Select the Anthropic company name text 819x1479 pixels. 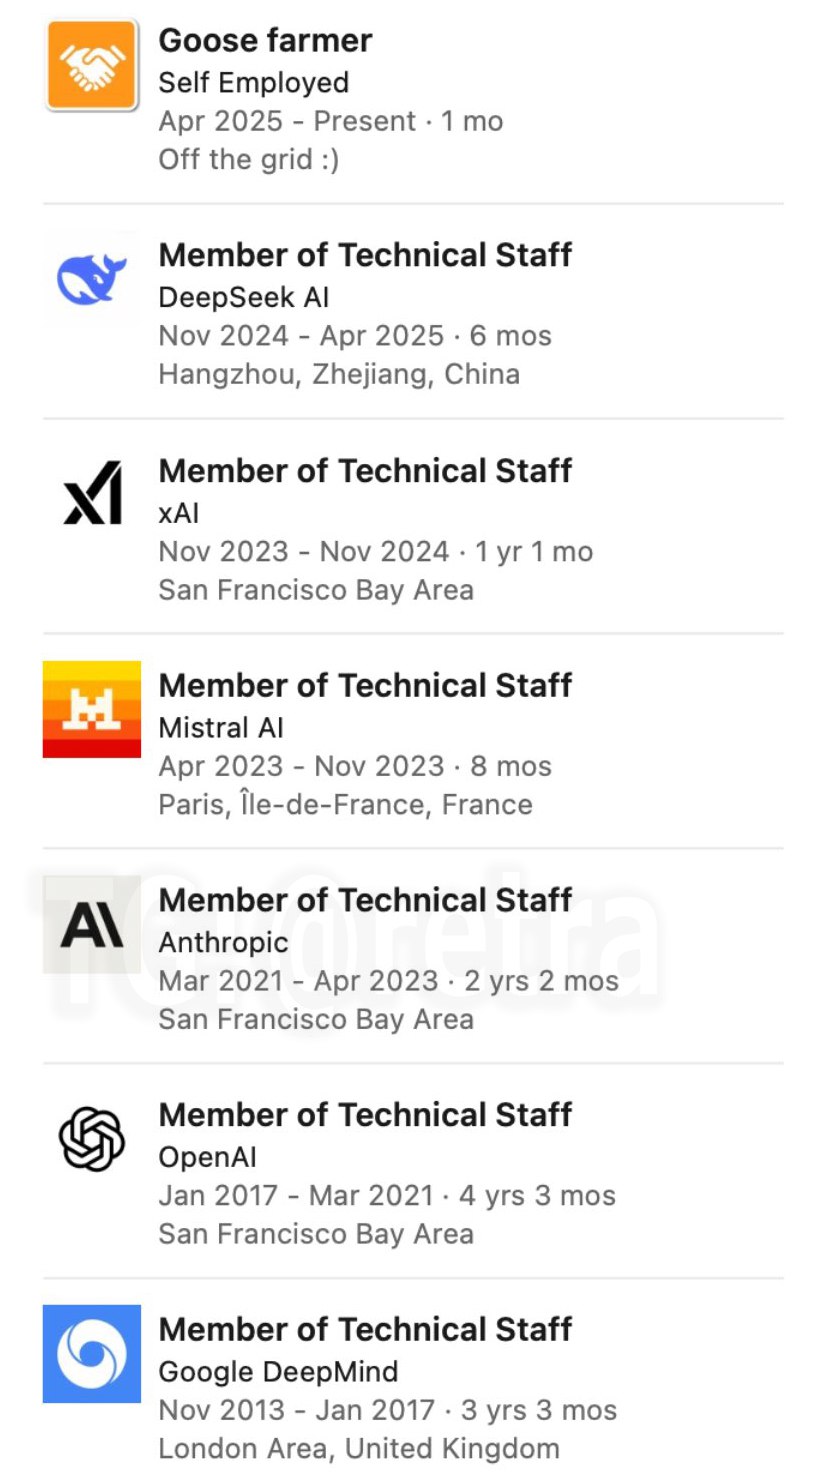click(x=223, y=942)
